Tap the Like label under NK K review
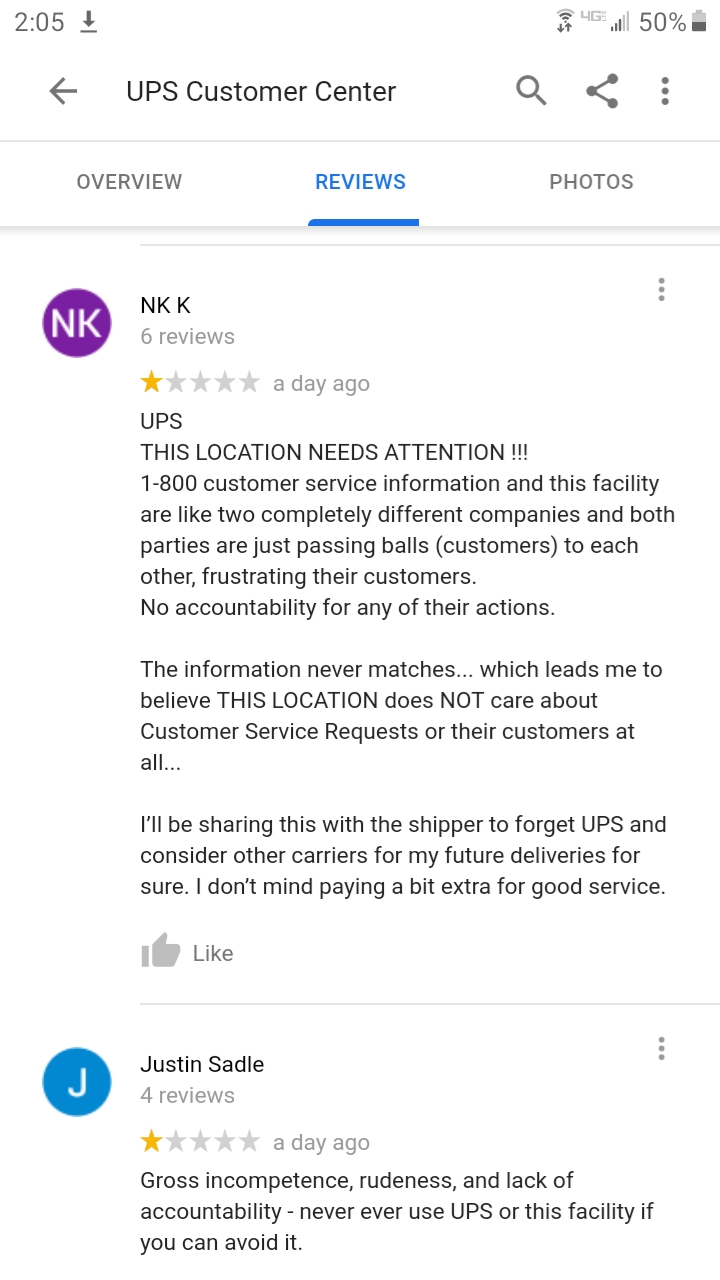The width and height of the screenshot is (720, 1280). (x=213, y=953)
